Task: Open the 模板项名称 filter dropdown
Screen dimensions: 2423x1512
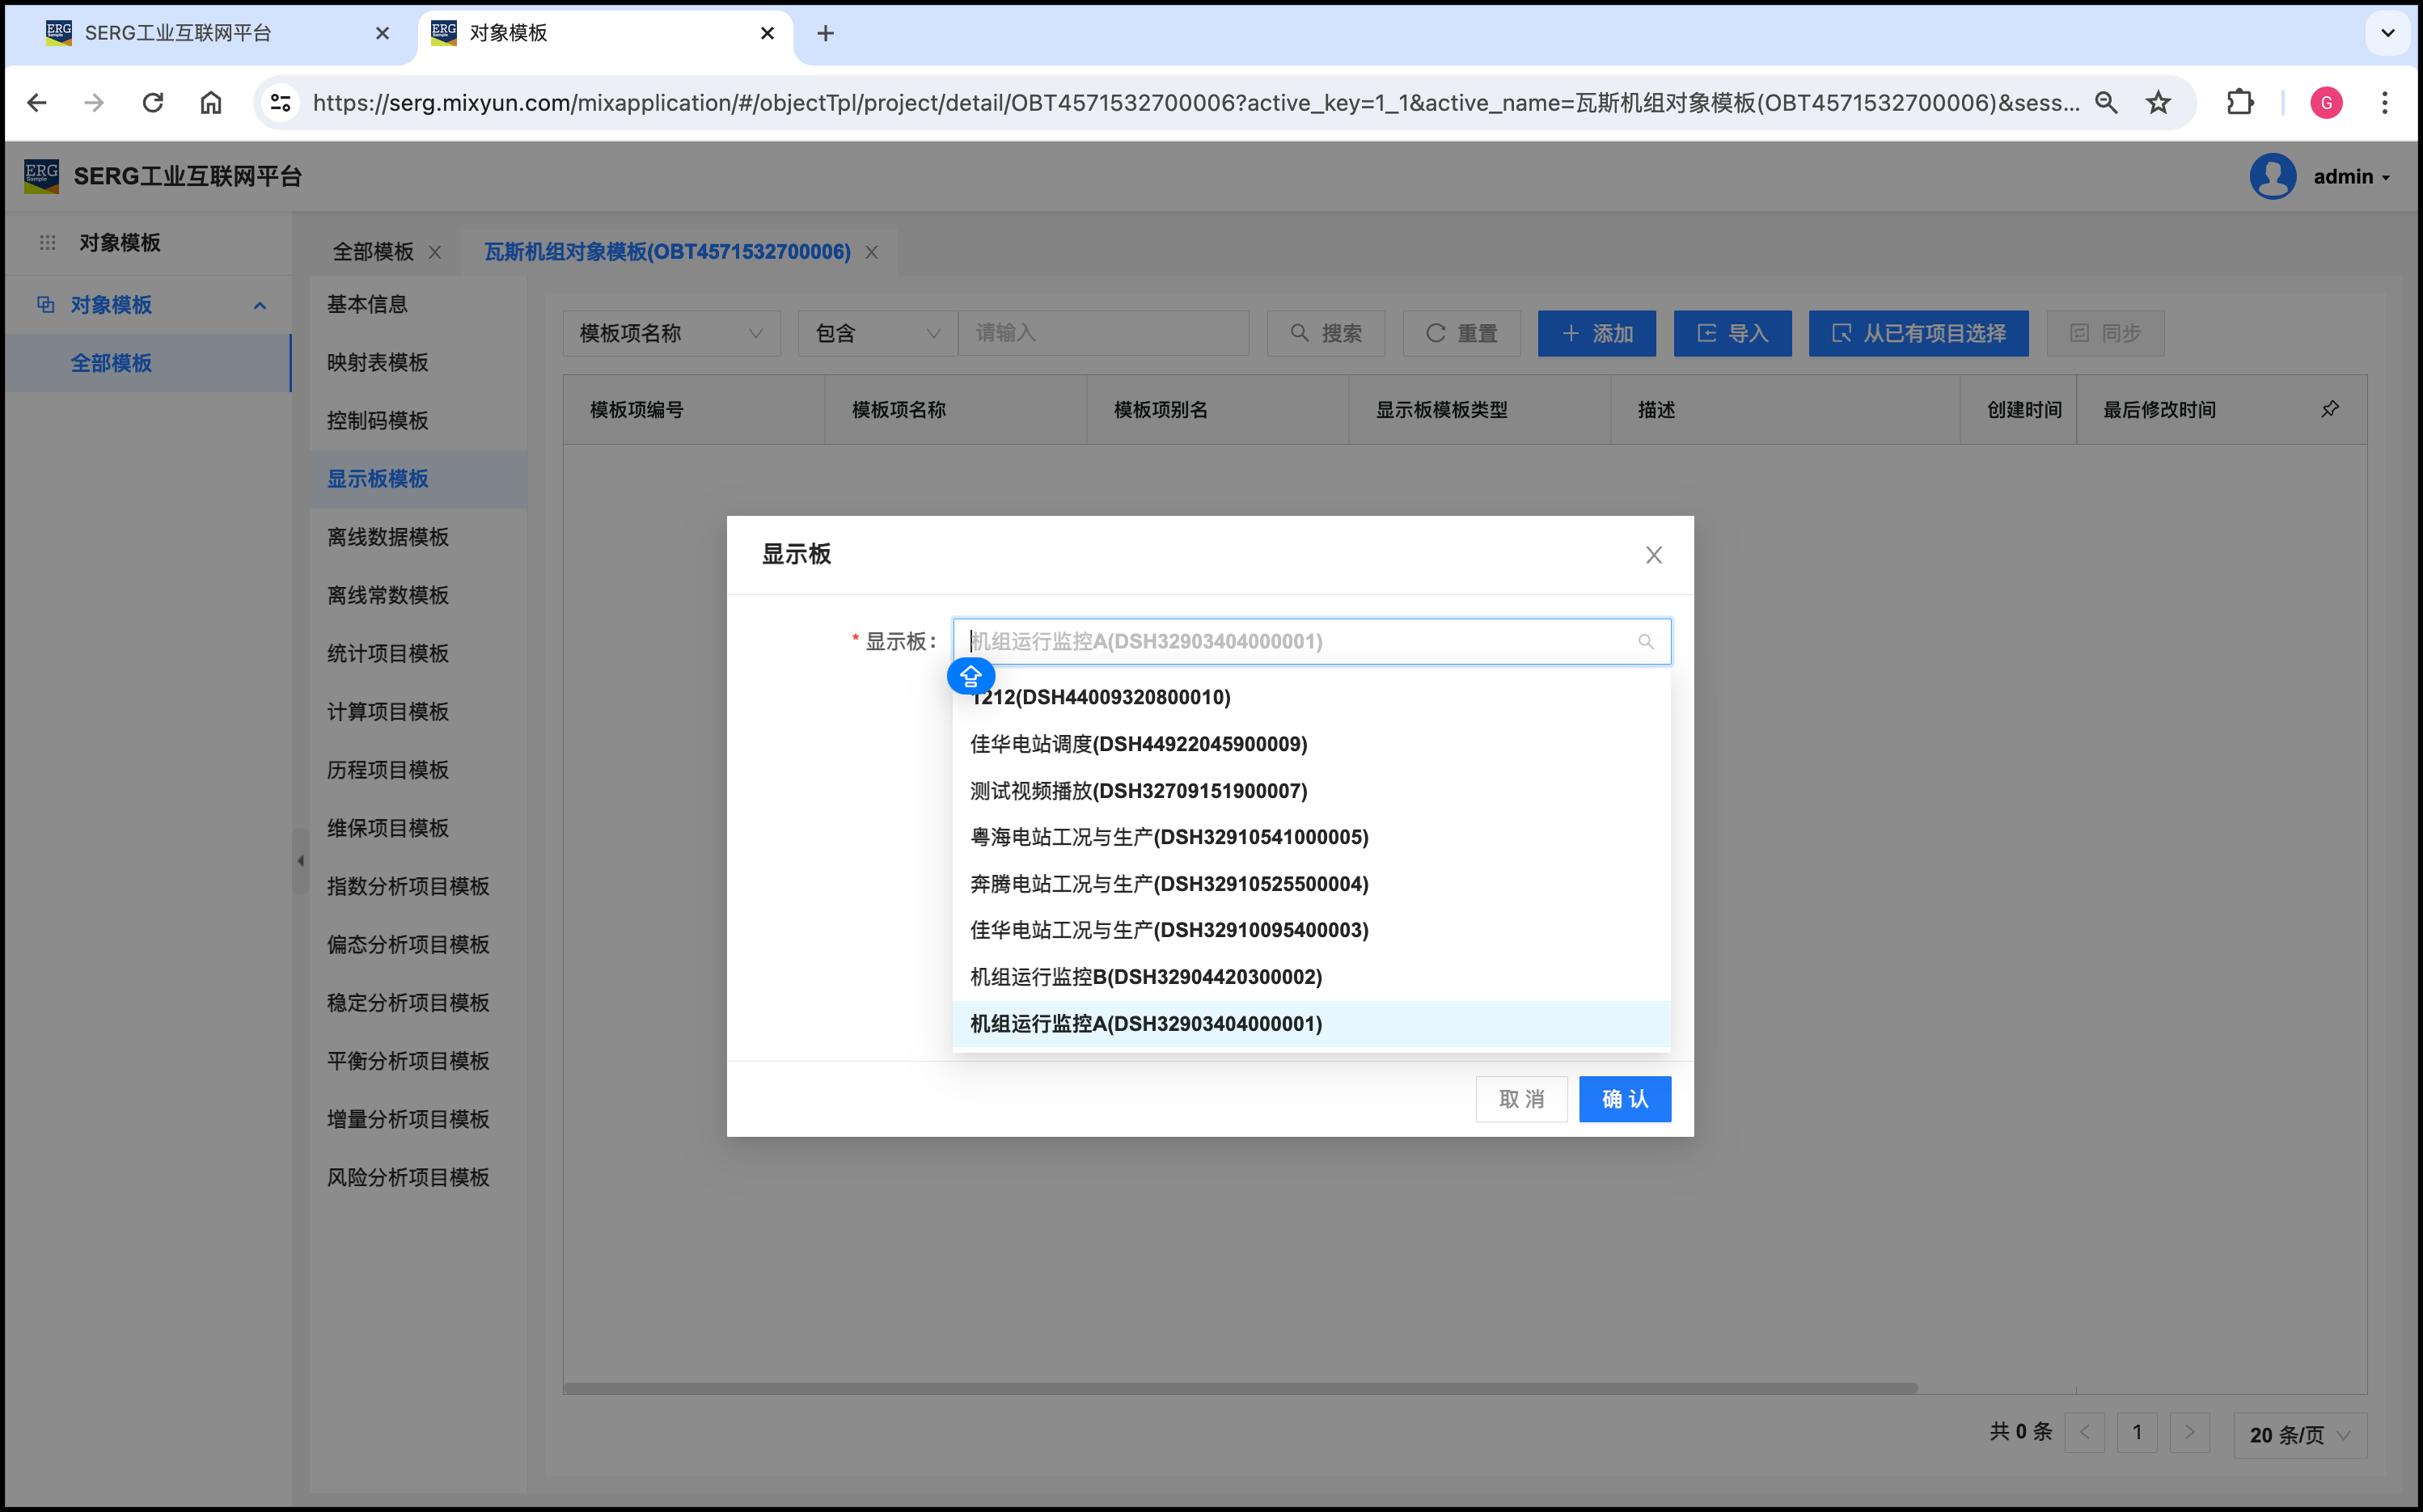Action: click(671, 333)
